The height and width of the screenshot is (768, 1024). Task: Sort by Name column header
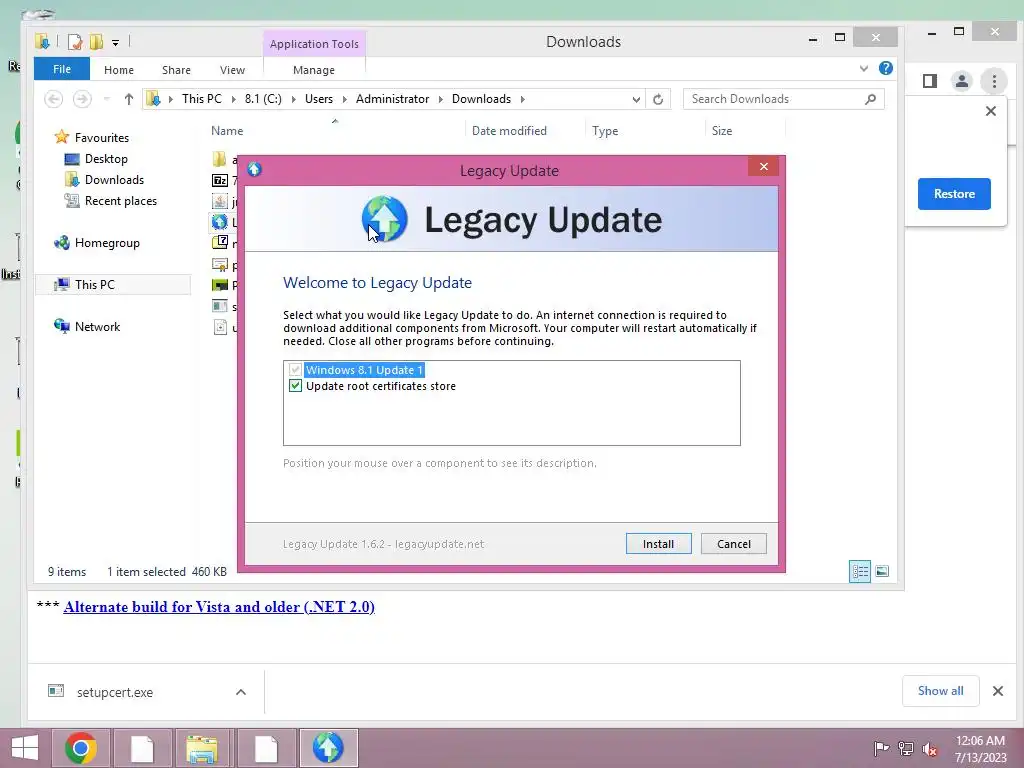click(227, 131)
